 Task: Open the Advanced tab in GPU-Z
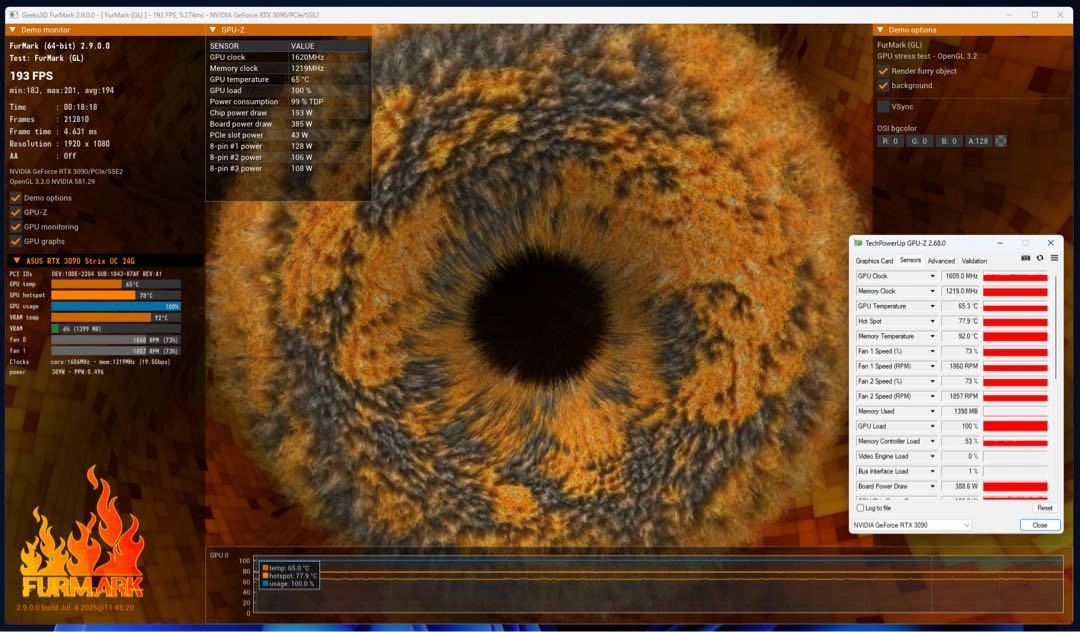tap(941, 261)
